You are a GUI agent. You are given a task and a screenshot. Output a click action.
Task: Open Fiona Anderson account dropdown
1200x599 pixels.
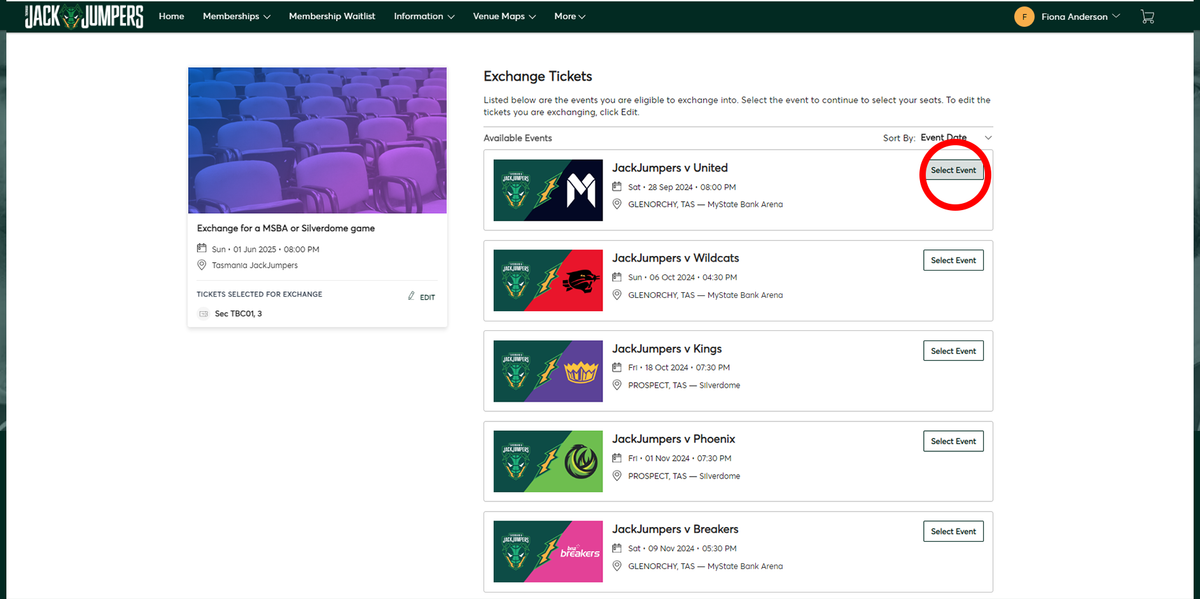[x=1081, y=16]
